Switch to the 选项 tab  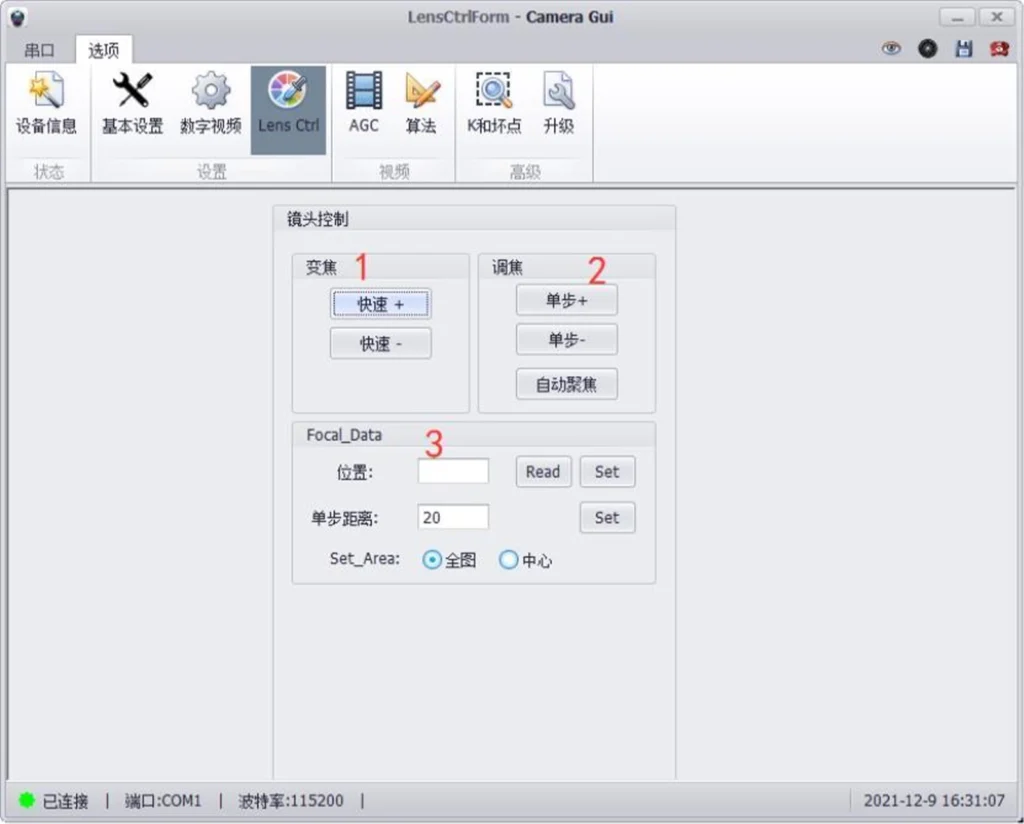103,50
